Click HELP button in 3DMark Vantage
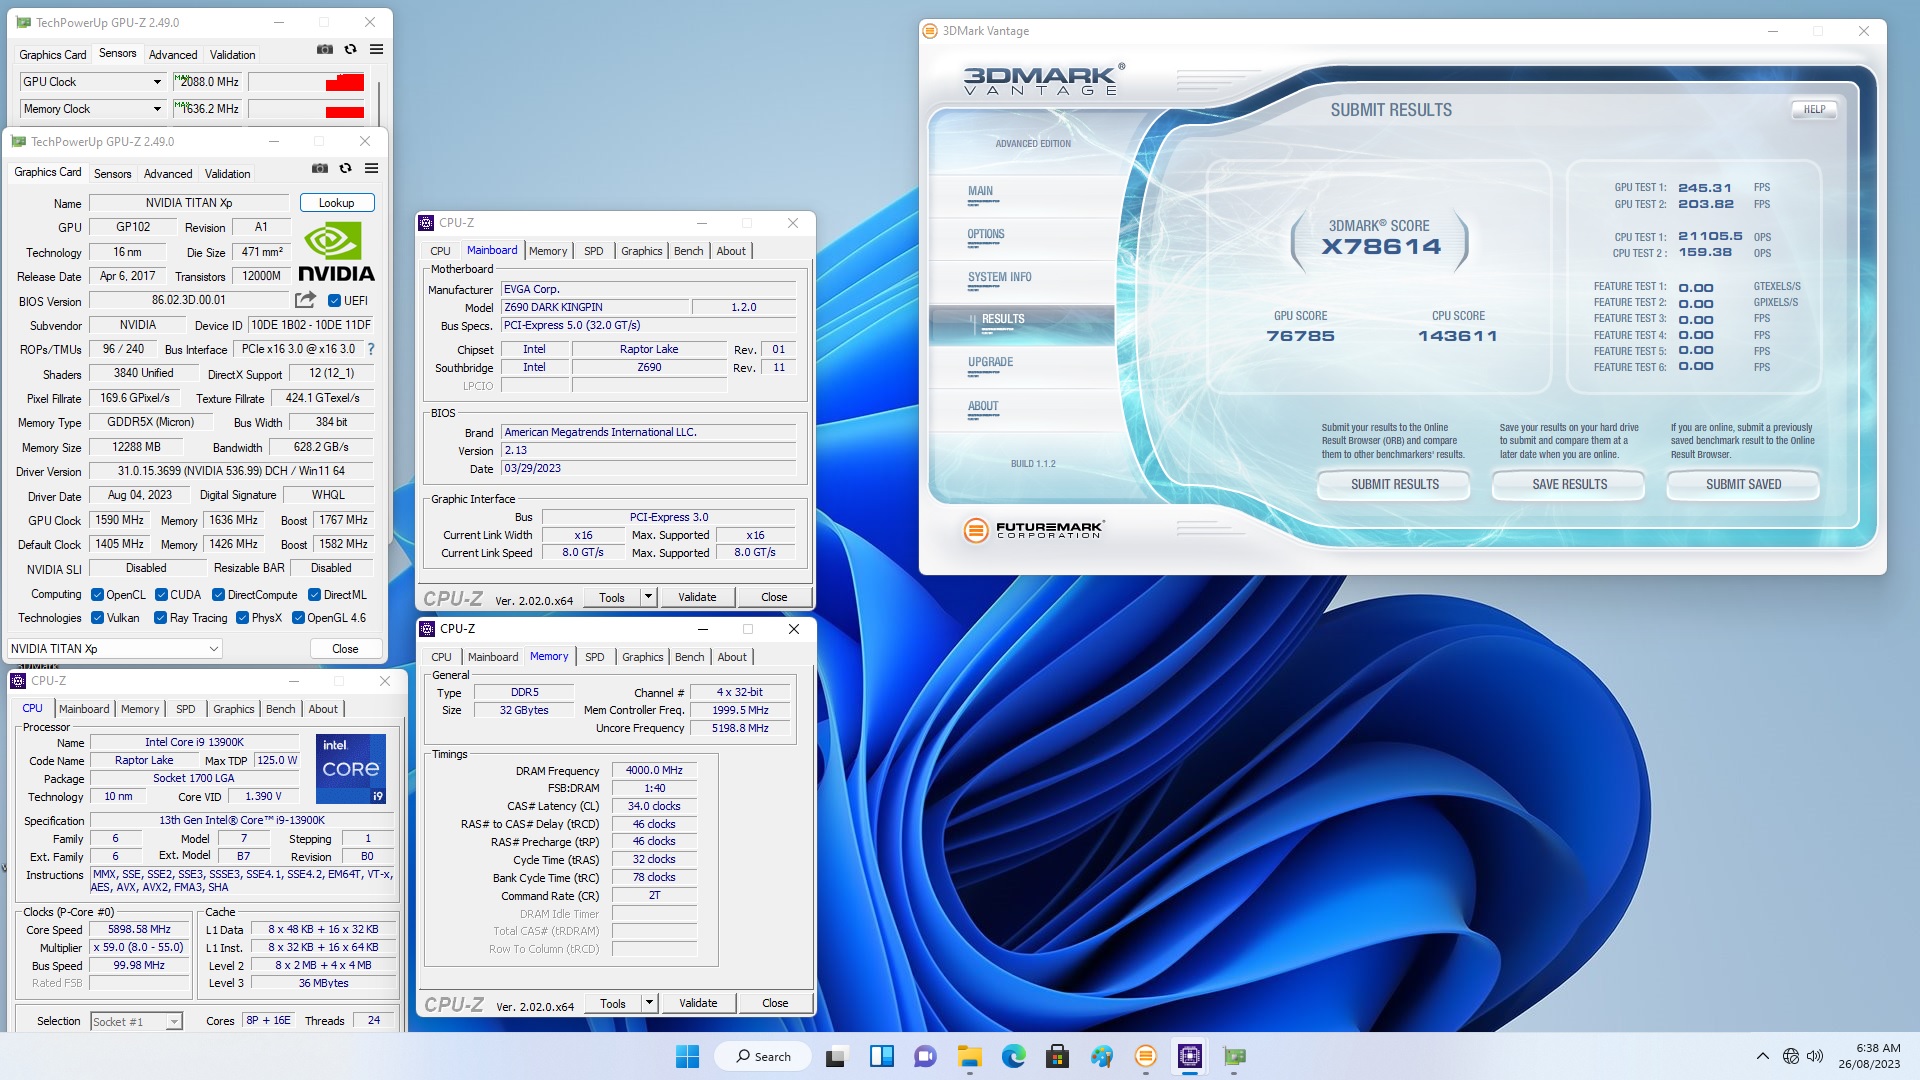This screenshot has width=1920, height=1080. point(1814,110)
